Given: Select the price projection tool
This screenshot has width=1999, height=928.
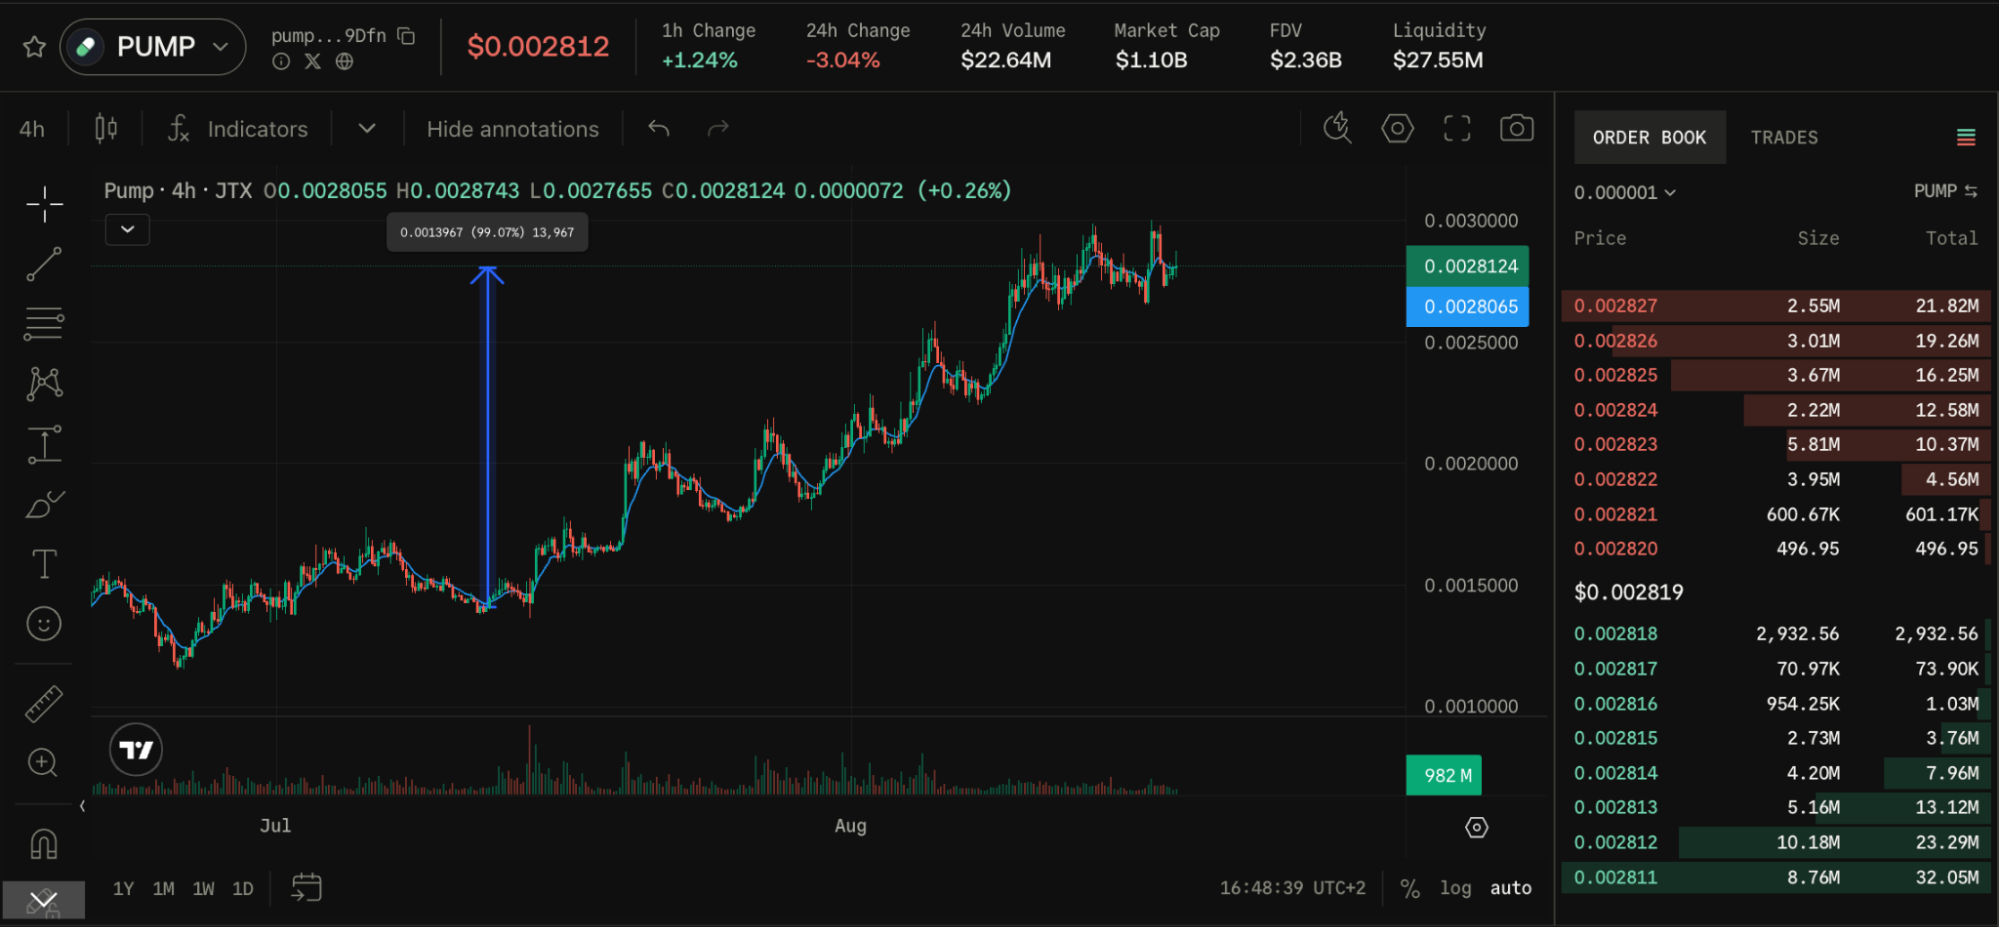Looking at the screenshot, I should pos(44,444).
